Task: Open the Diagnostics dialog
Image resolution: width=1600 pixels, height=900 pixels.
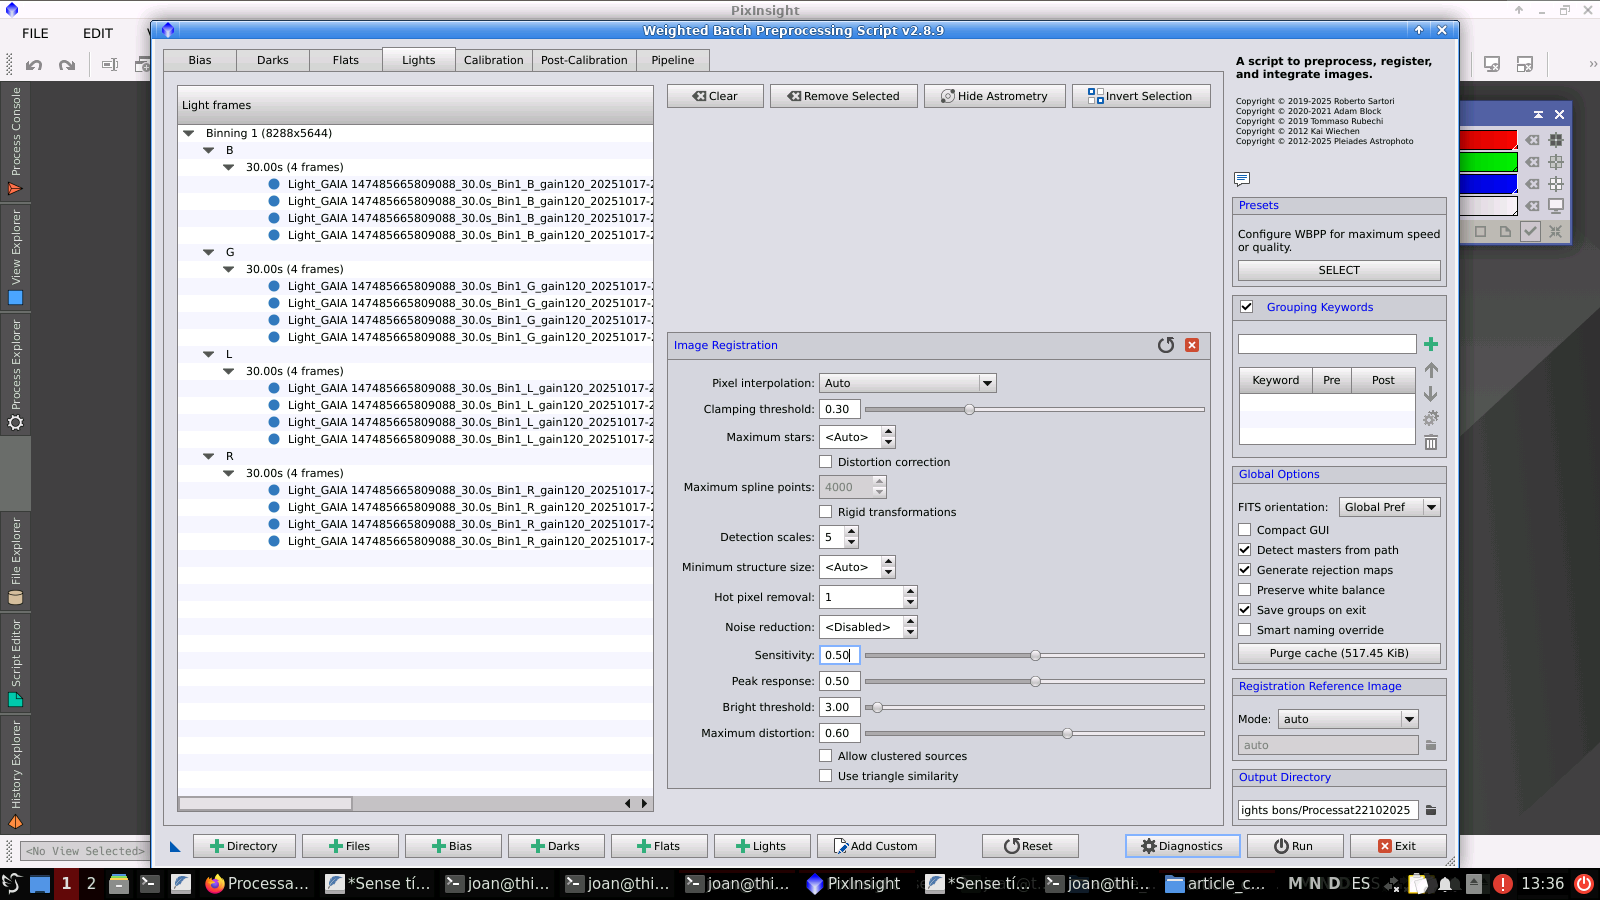Action: pos(1182,846)
